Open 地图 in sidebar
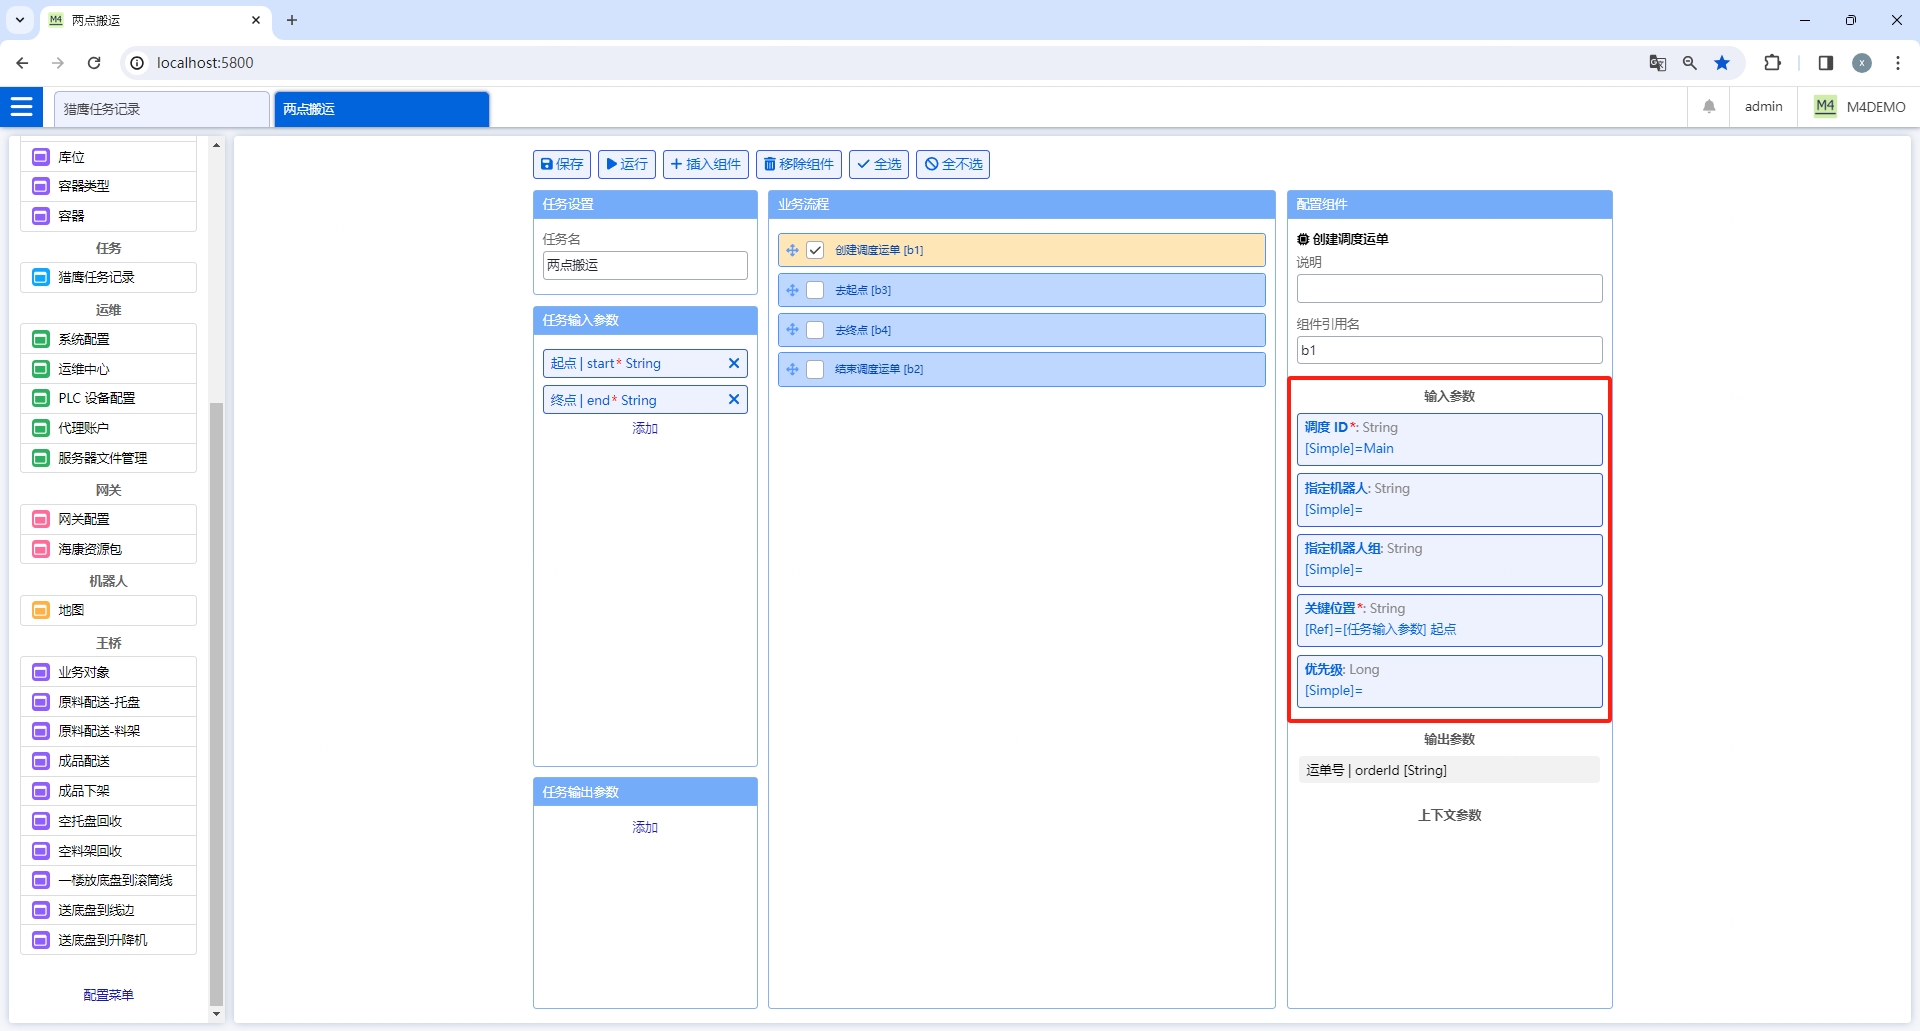This screenshot has height=1031, width=1920. click(108, 610)
